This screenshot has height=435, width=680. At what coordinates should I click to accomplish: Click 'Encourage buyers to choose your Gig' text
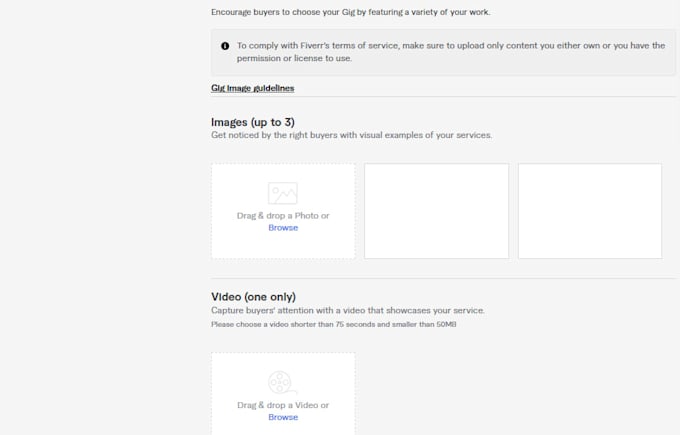(x=350, y=12)
